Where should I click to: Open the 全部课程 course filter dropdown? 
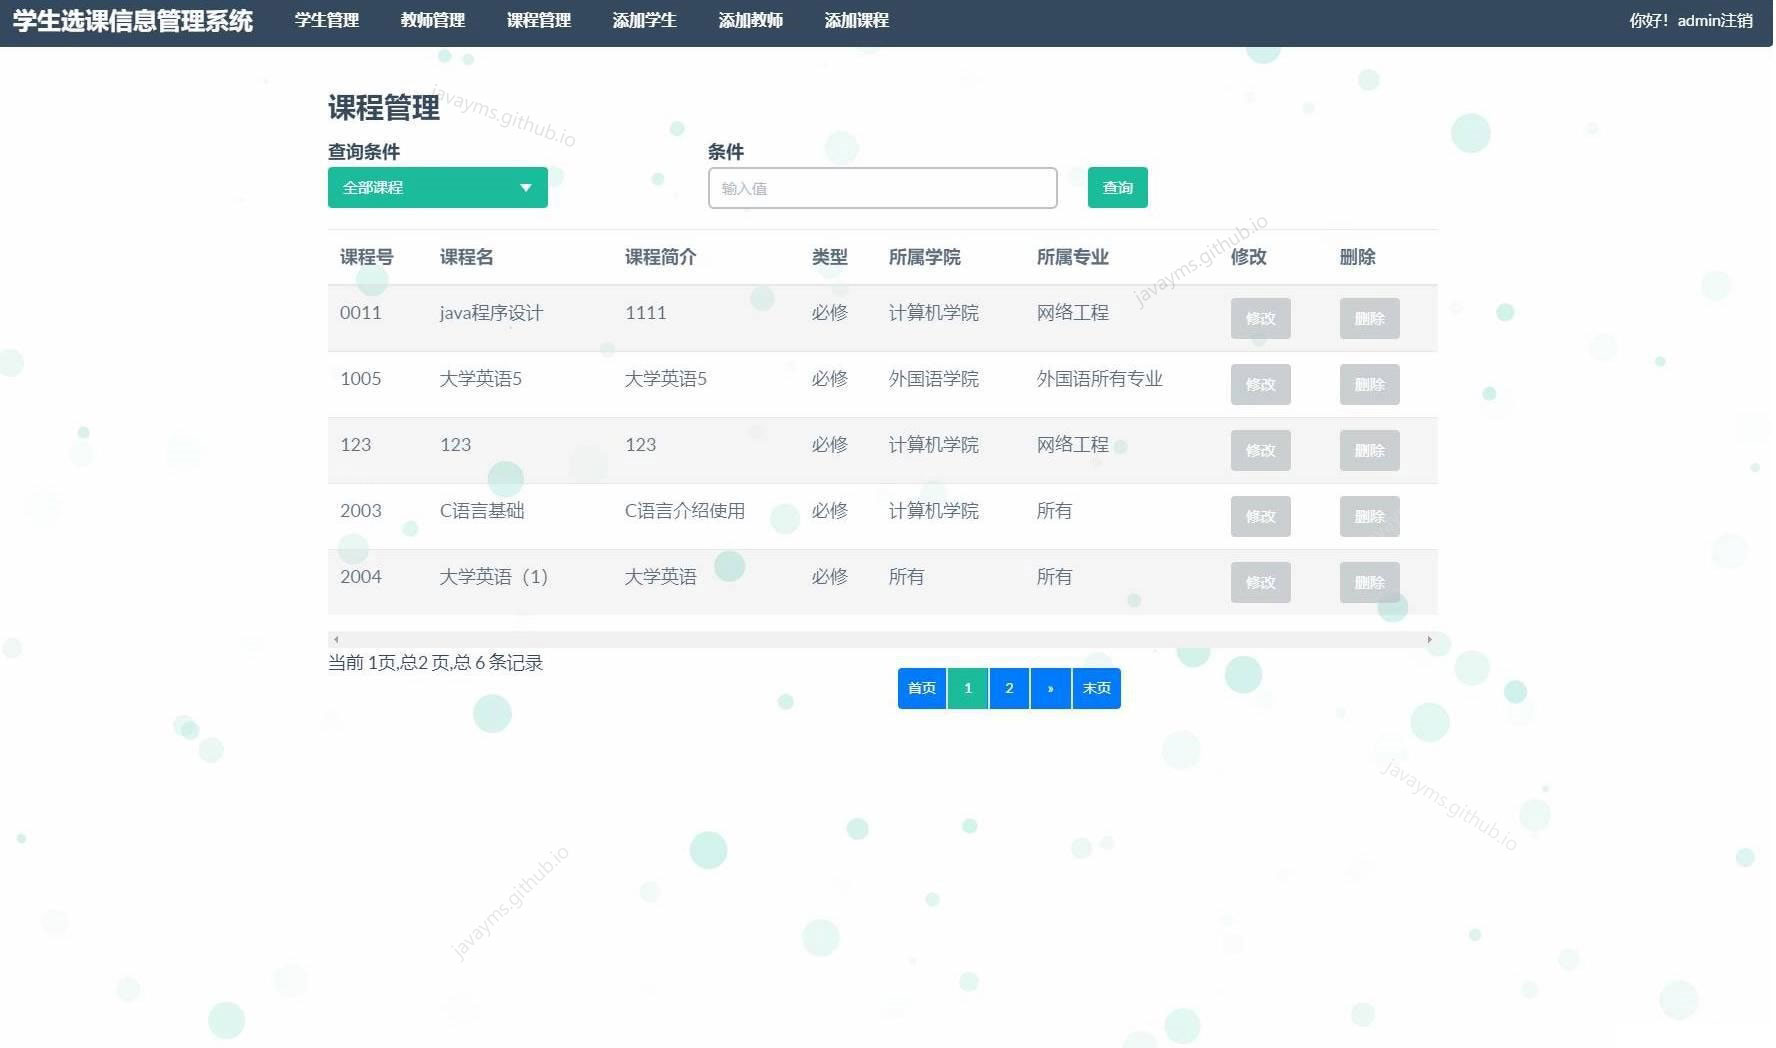coord(420,187)
